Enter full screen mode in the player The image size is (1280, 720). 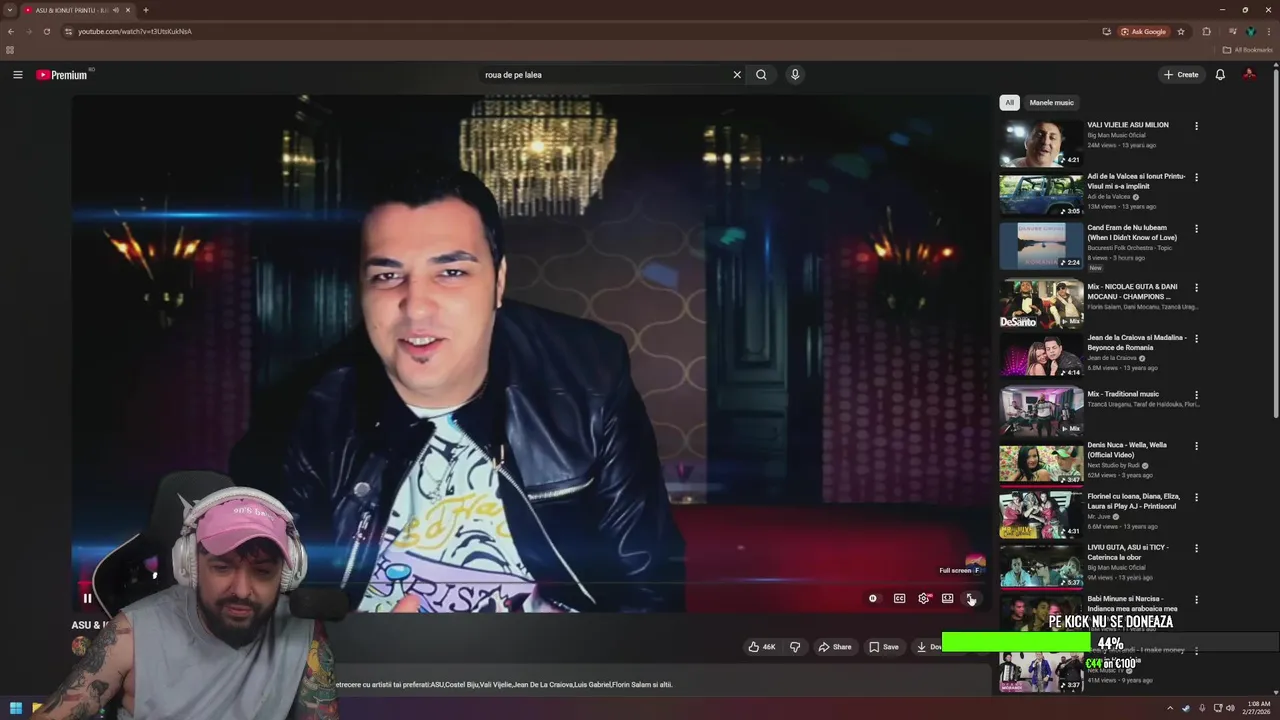(x=971, y=598)
